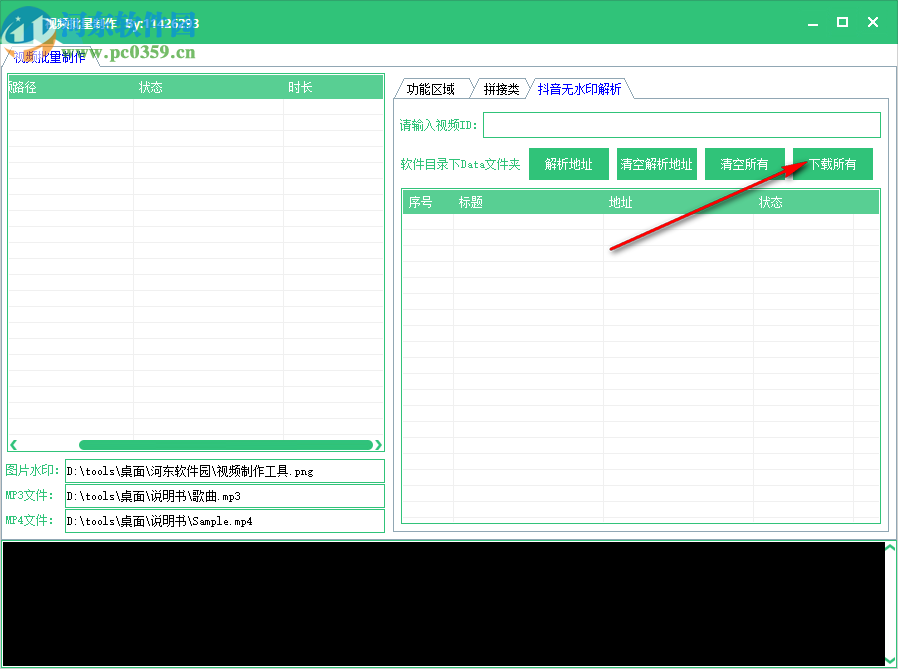Click the 请输入视频ID label

439,125
